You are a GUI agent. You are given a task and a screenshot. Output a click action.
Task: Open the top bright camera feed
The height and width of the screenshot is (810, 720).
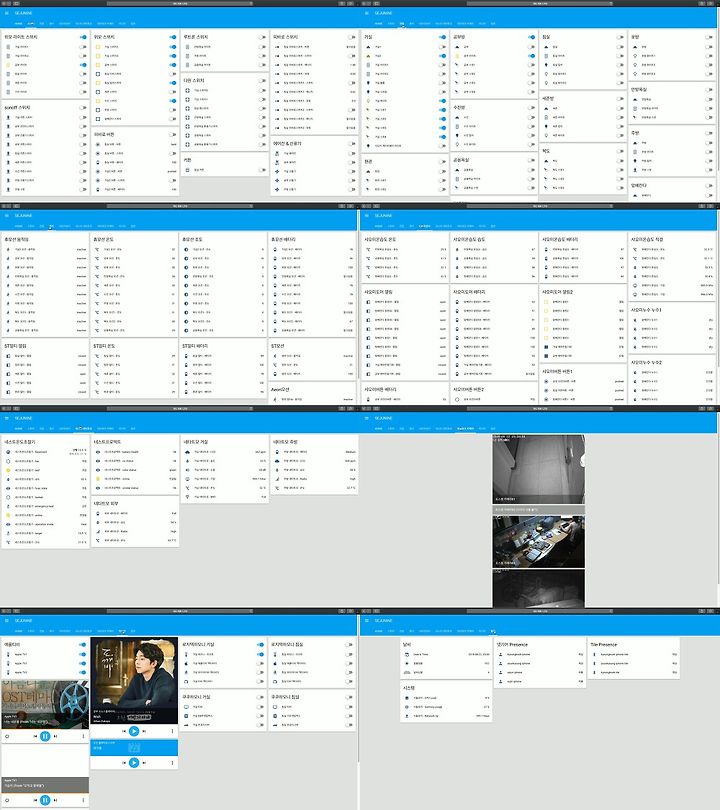coord(538,469)
